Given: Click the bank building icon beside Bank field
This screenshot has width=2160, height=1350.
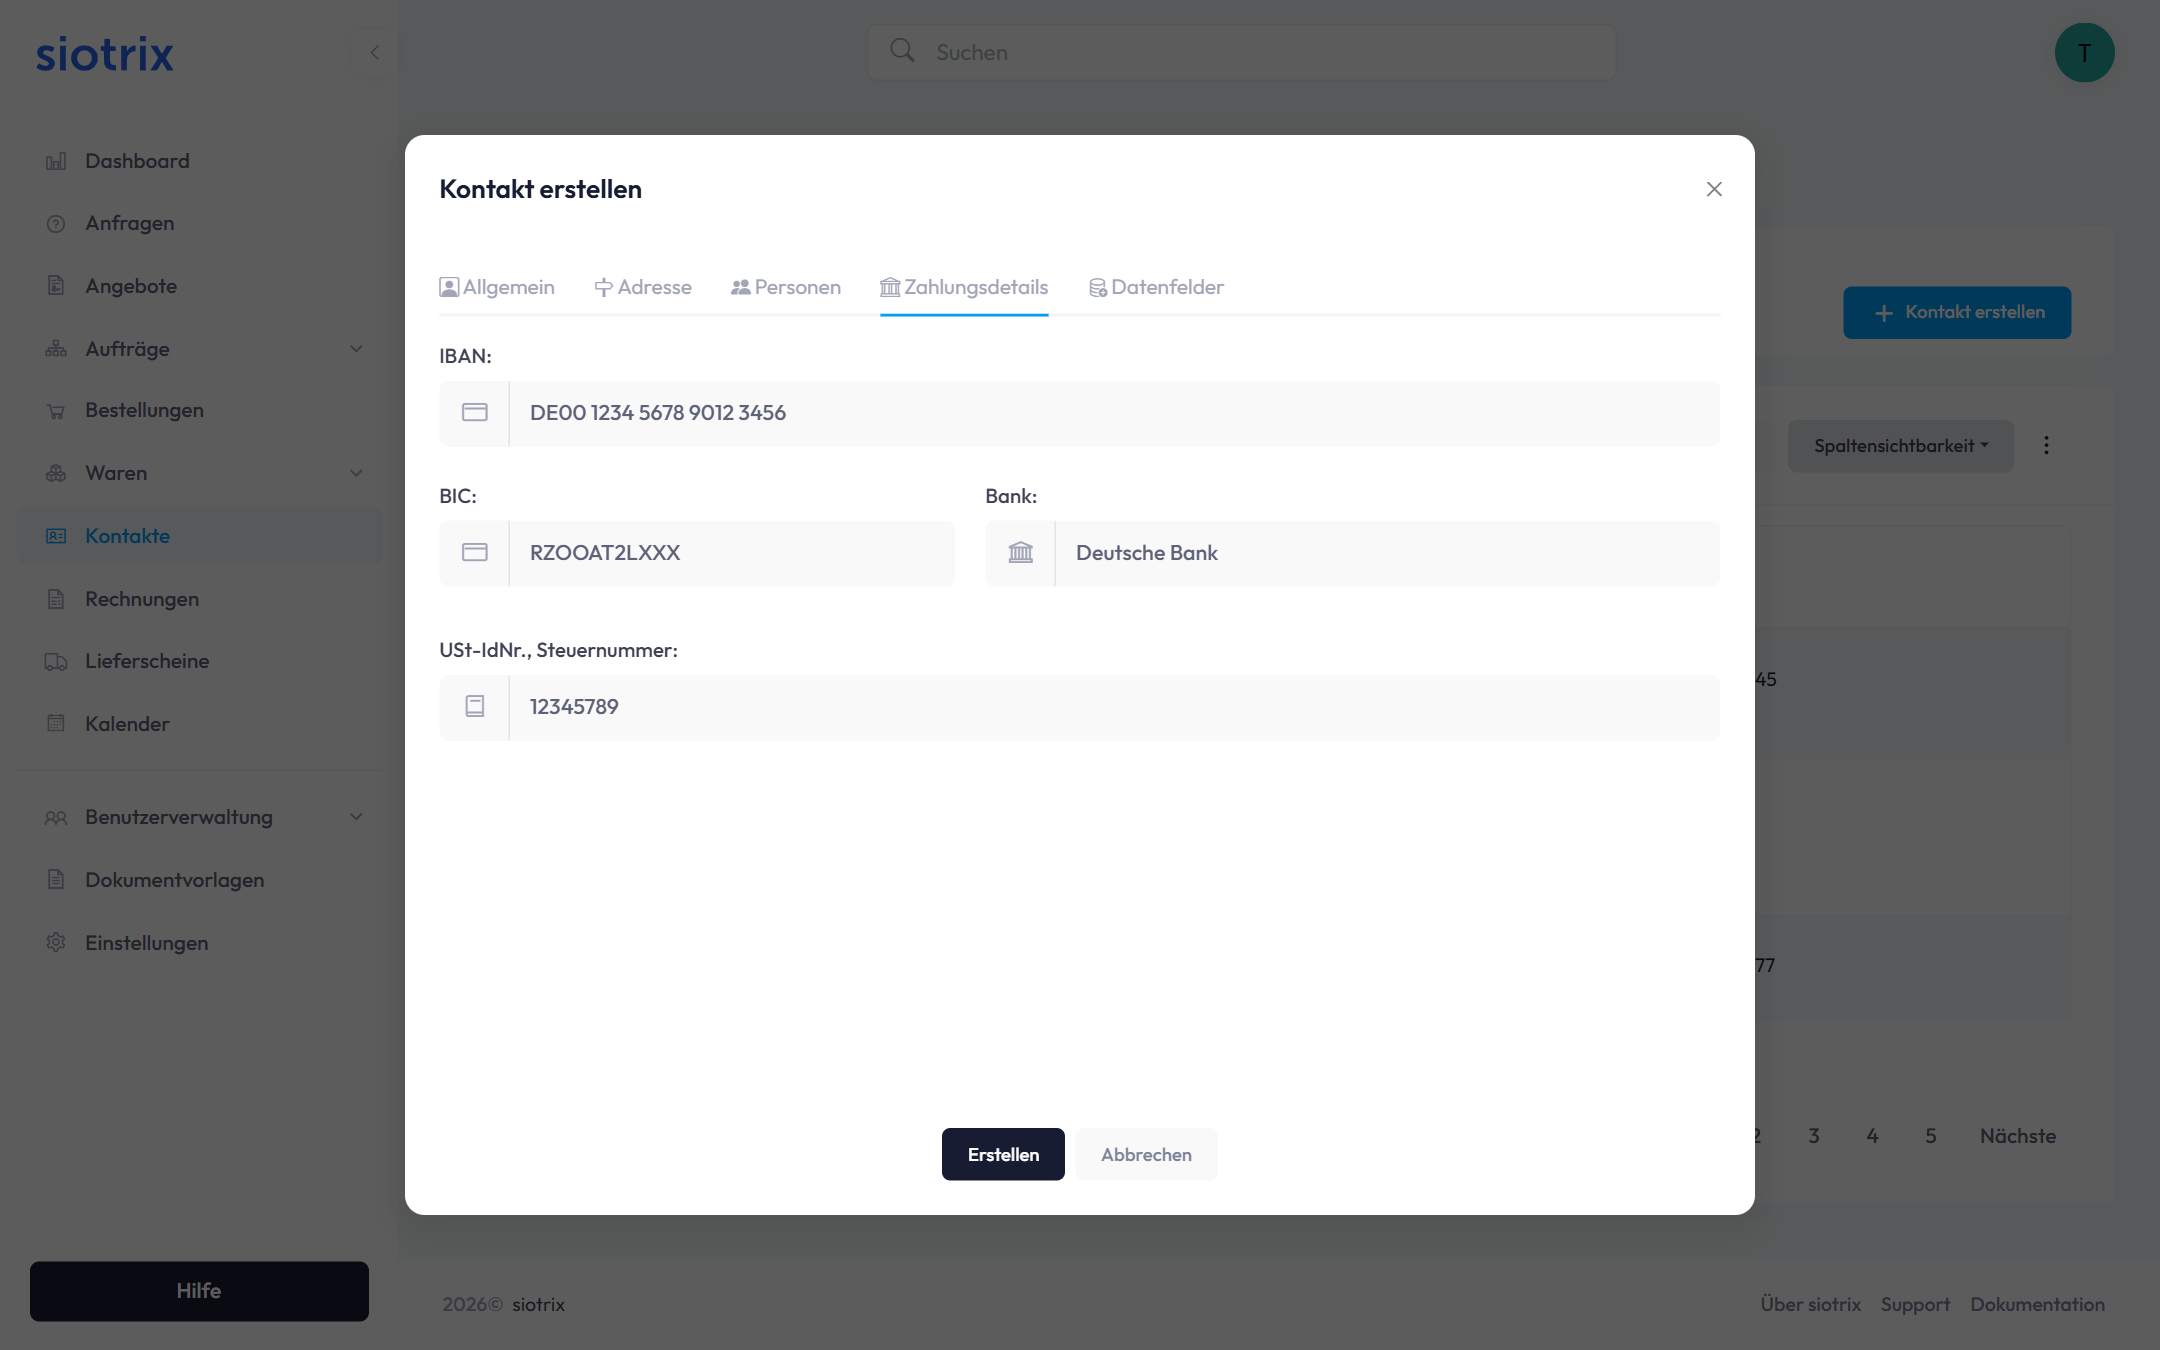Looking at the screenshot, I should tap(1020, 553).
